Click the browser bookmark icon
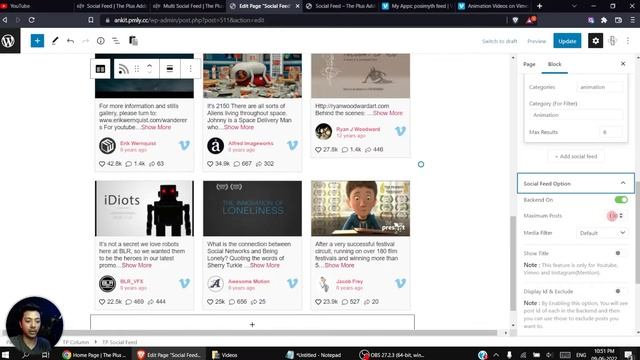This screenshot has width=640, height=360. point(91,20)
